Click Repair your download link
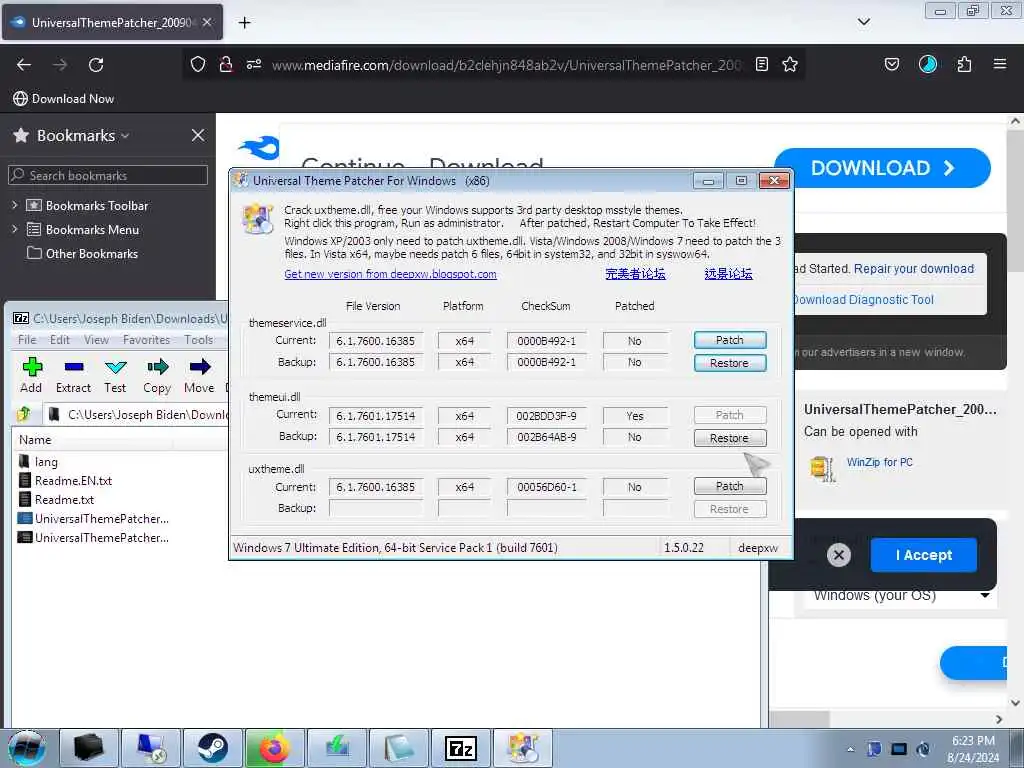 click(x=914, y=269)
